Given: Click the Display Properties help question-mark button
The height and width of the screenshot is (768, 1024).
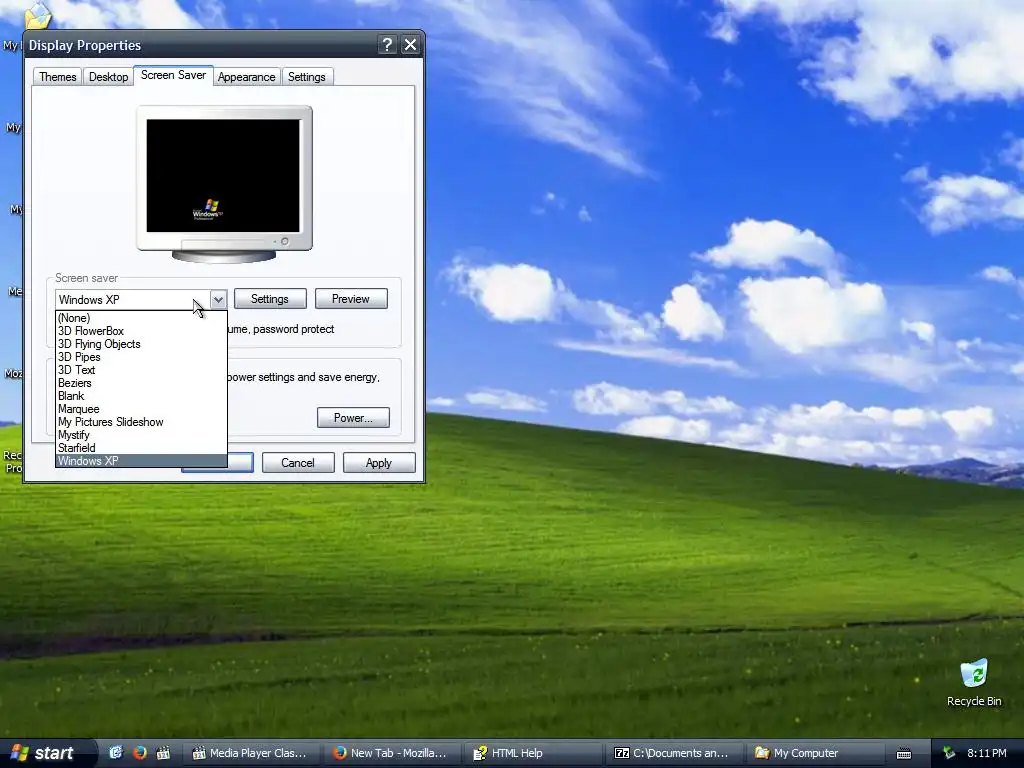Looking at the screenshot, I should [x=387, y=44].
